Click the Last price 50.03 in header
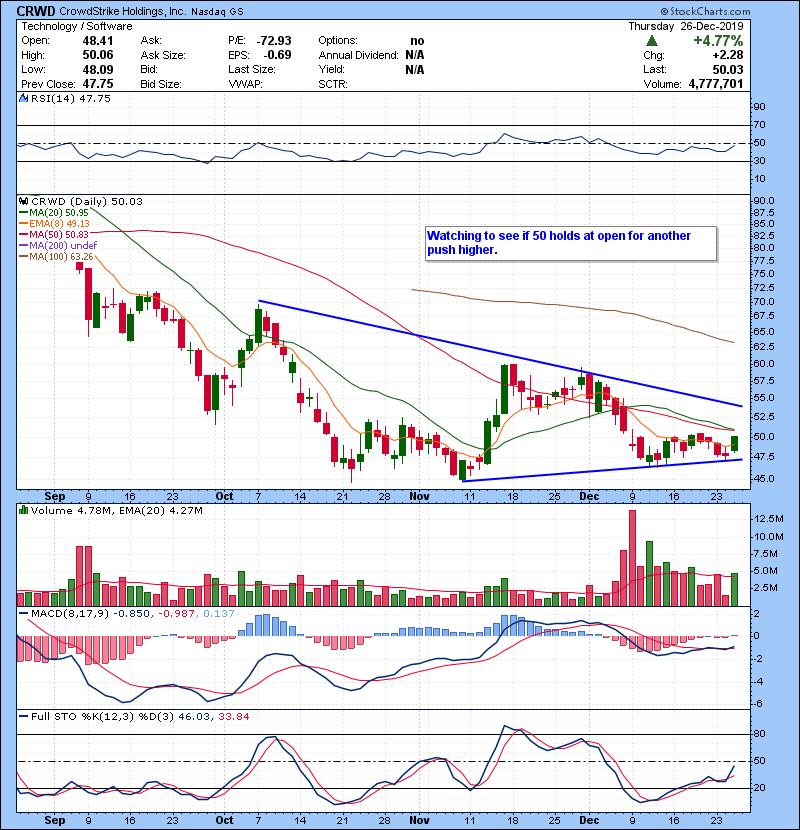Image resolution: width=800 pixels, height=830 pixels. coord(727,69)
